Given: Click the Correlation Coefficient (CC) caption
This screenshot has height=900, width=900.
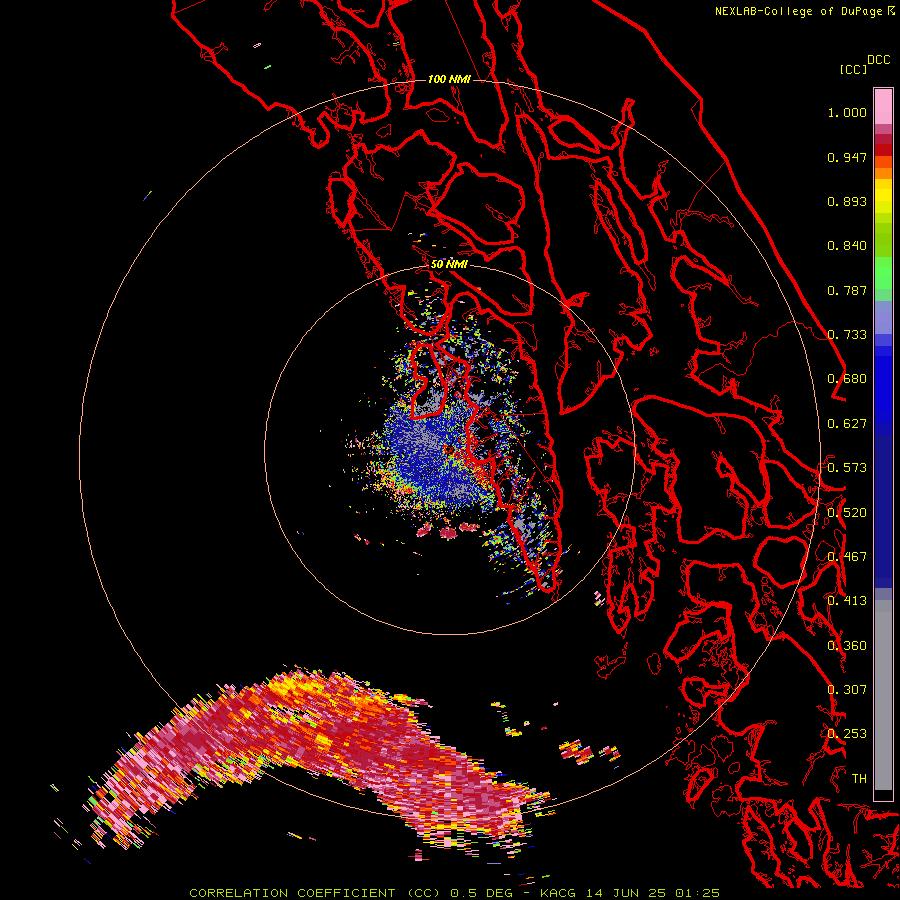Looking at the screenshot, I should (x=315, y=893).
